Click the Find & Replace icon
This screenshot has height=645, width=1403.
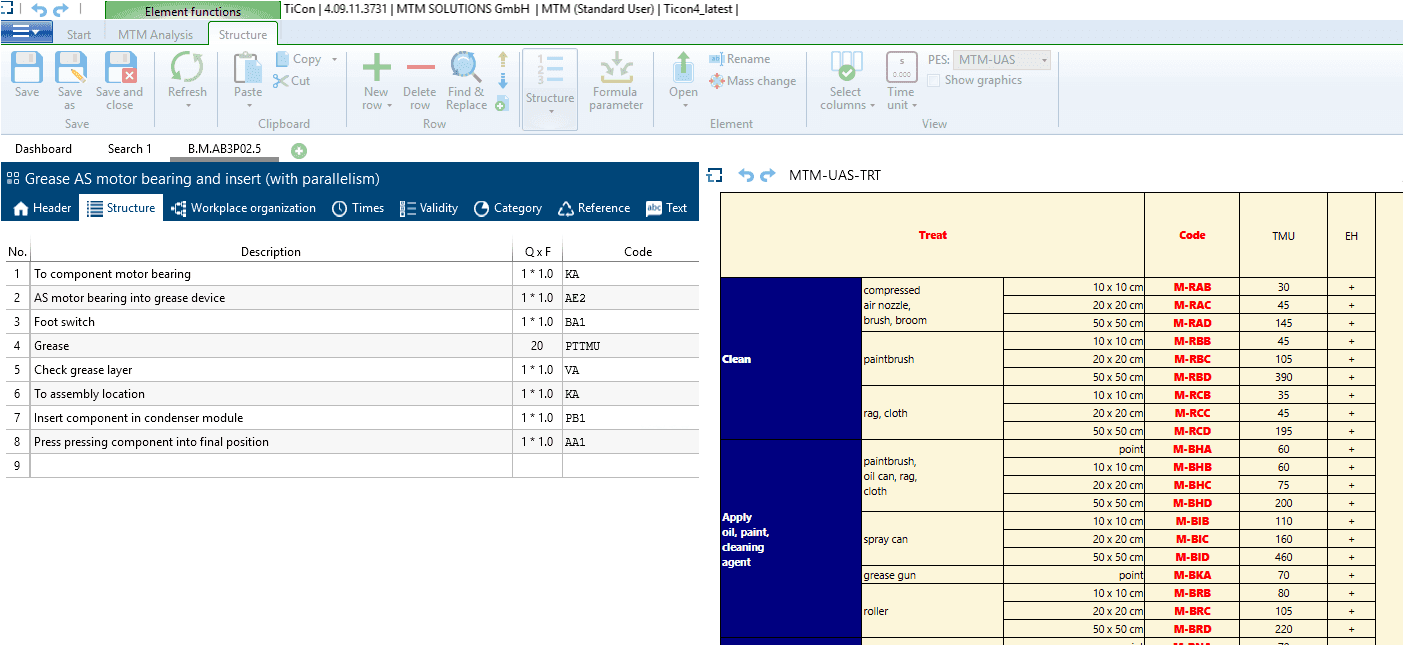click(466, 70)
